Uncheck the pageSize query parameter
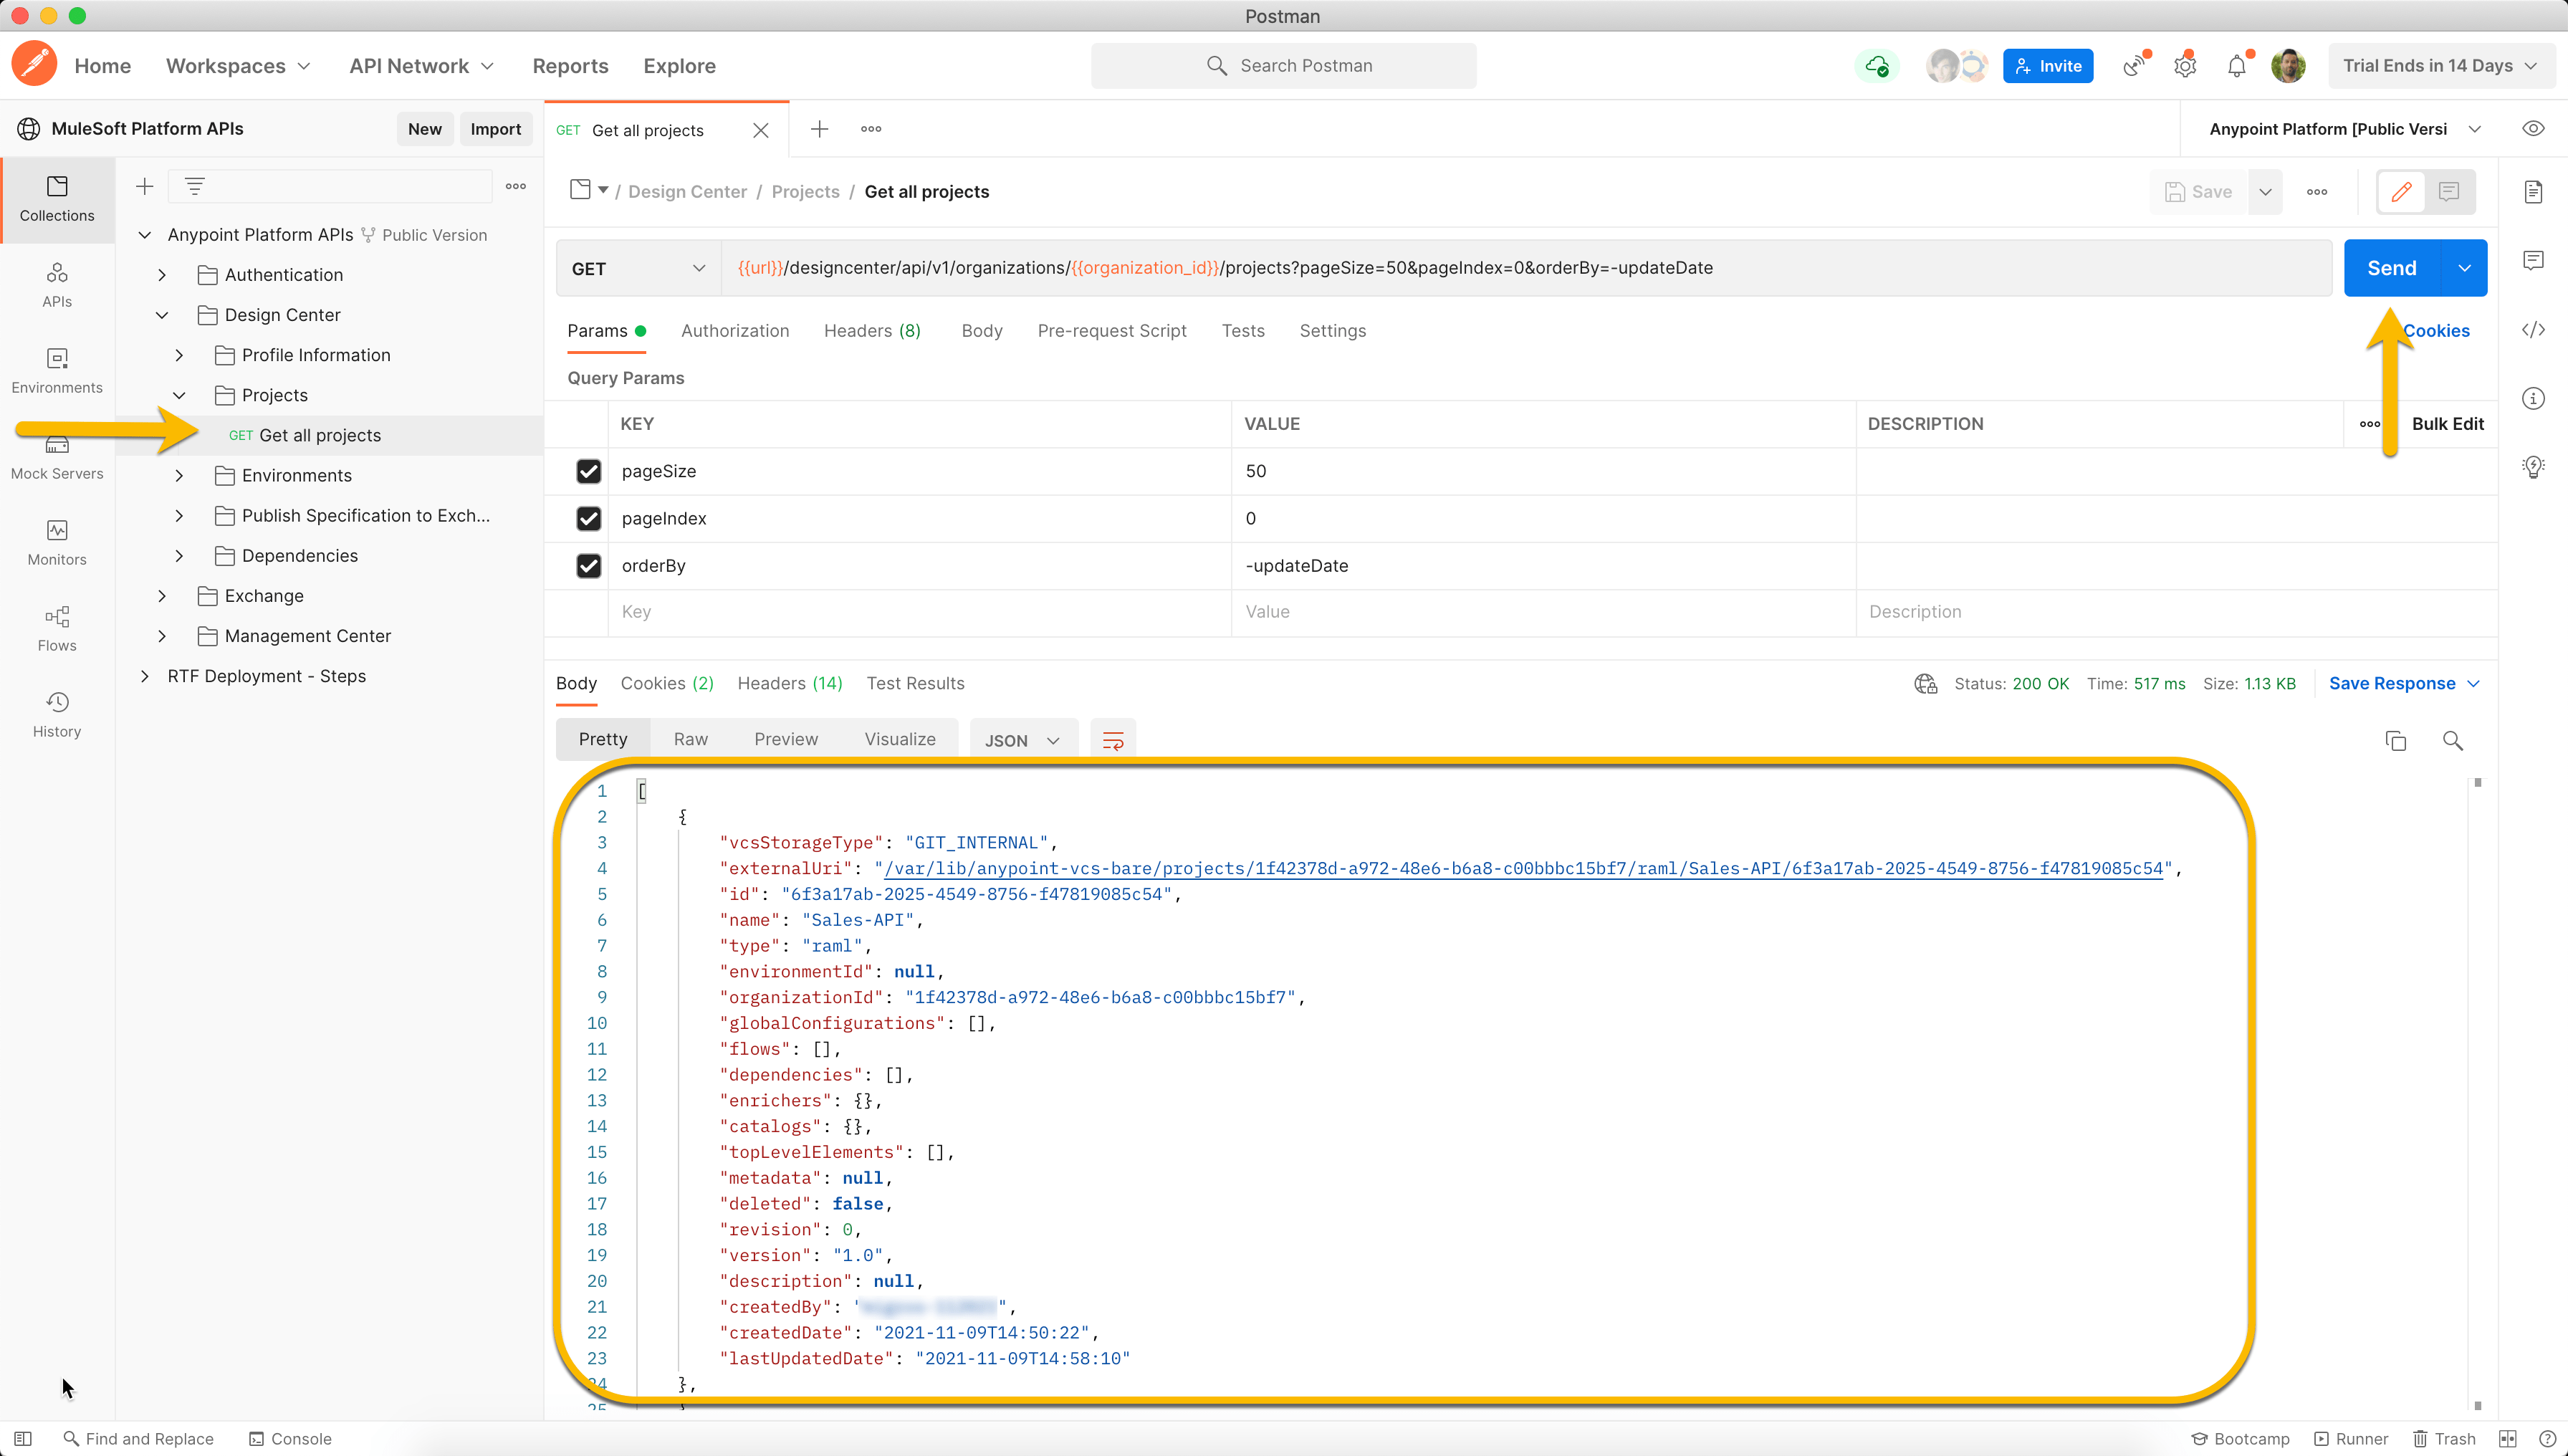Image resolution: width=2568 pixels, height=1456 pixels. click(x=588, y=471)
